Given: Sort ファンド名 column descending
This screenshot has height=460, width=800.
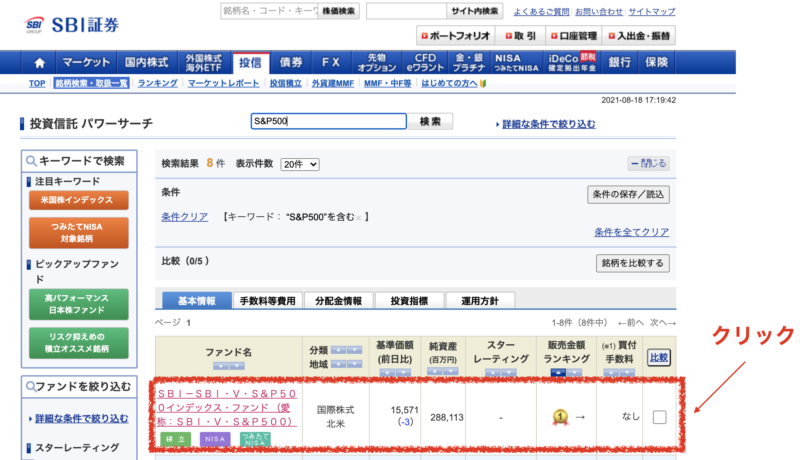Looking at the screenshot, I should tap(237, 366).
